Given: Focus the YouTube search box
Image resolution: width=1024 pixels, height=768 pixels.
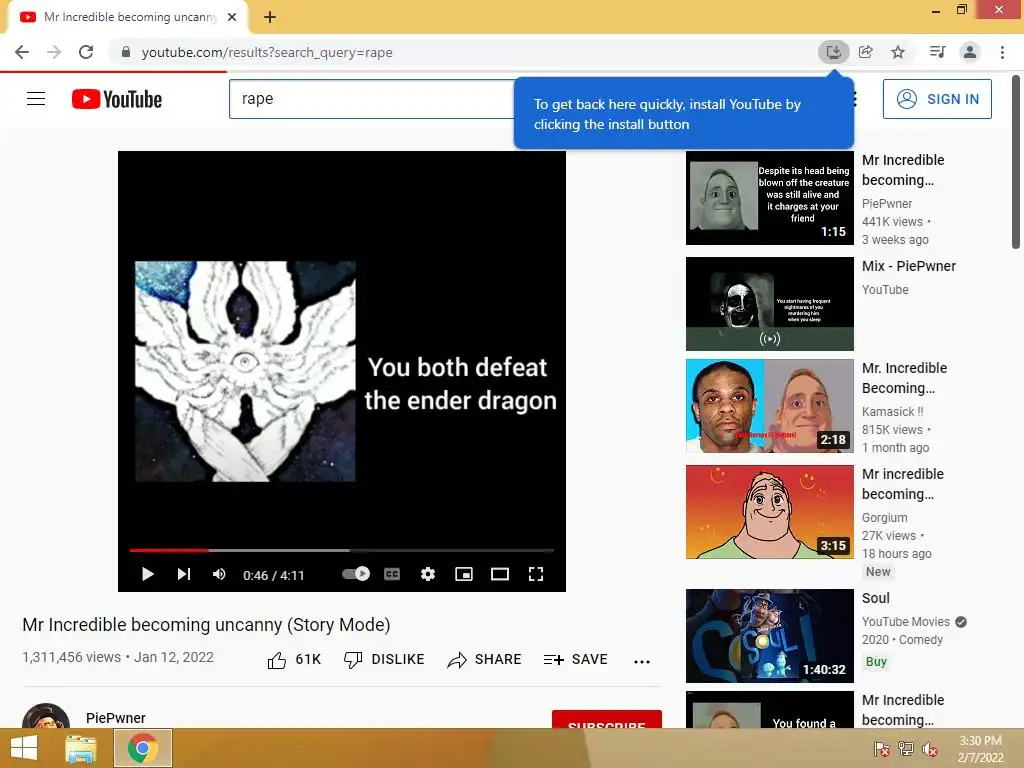Looking at the screenshot, I should tap(371, 99).
